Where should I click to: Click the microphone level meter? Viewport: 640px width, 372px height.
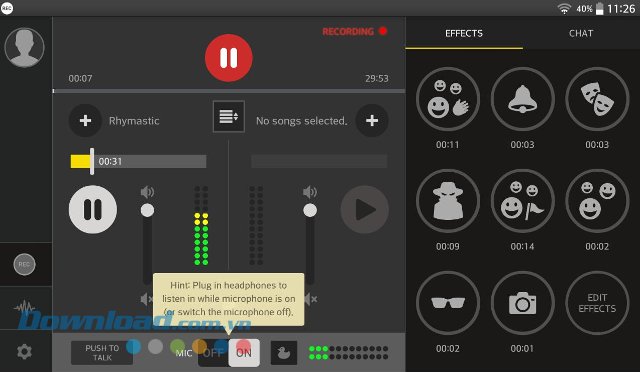[x=348, y=353]
